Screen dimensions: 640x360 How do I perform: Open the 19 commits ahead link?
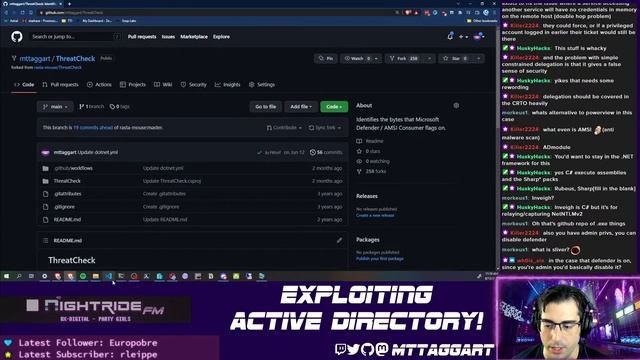93,128
